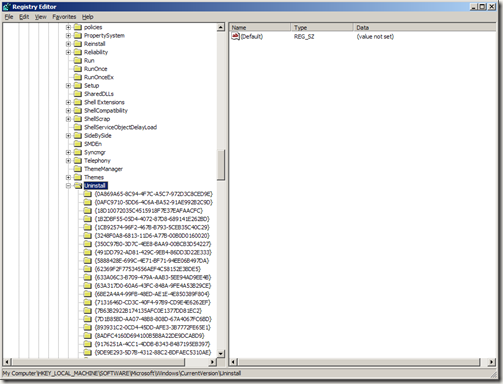Click values pane horizontal scroll left arrow
The height and width of the screenshot is (384, 503).
click(x=234, y=362)
